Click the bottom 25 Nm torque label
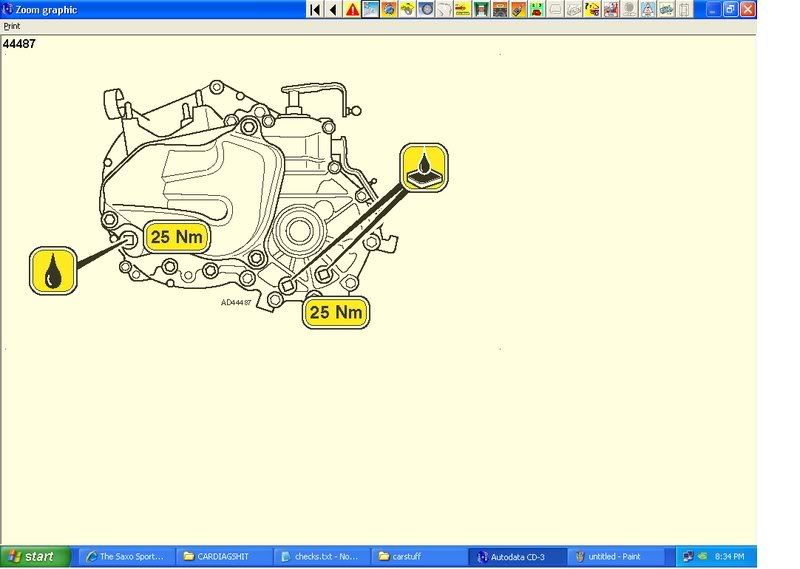Image resolution: width=800 pixels, height=569 pixels. coord(335,312)
